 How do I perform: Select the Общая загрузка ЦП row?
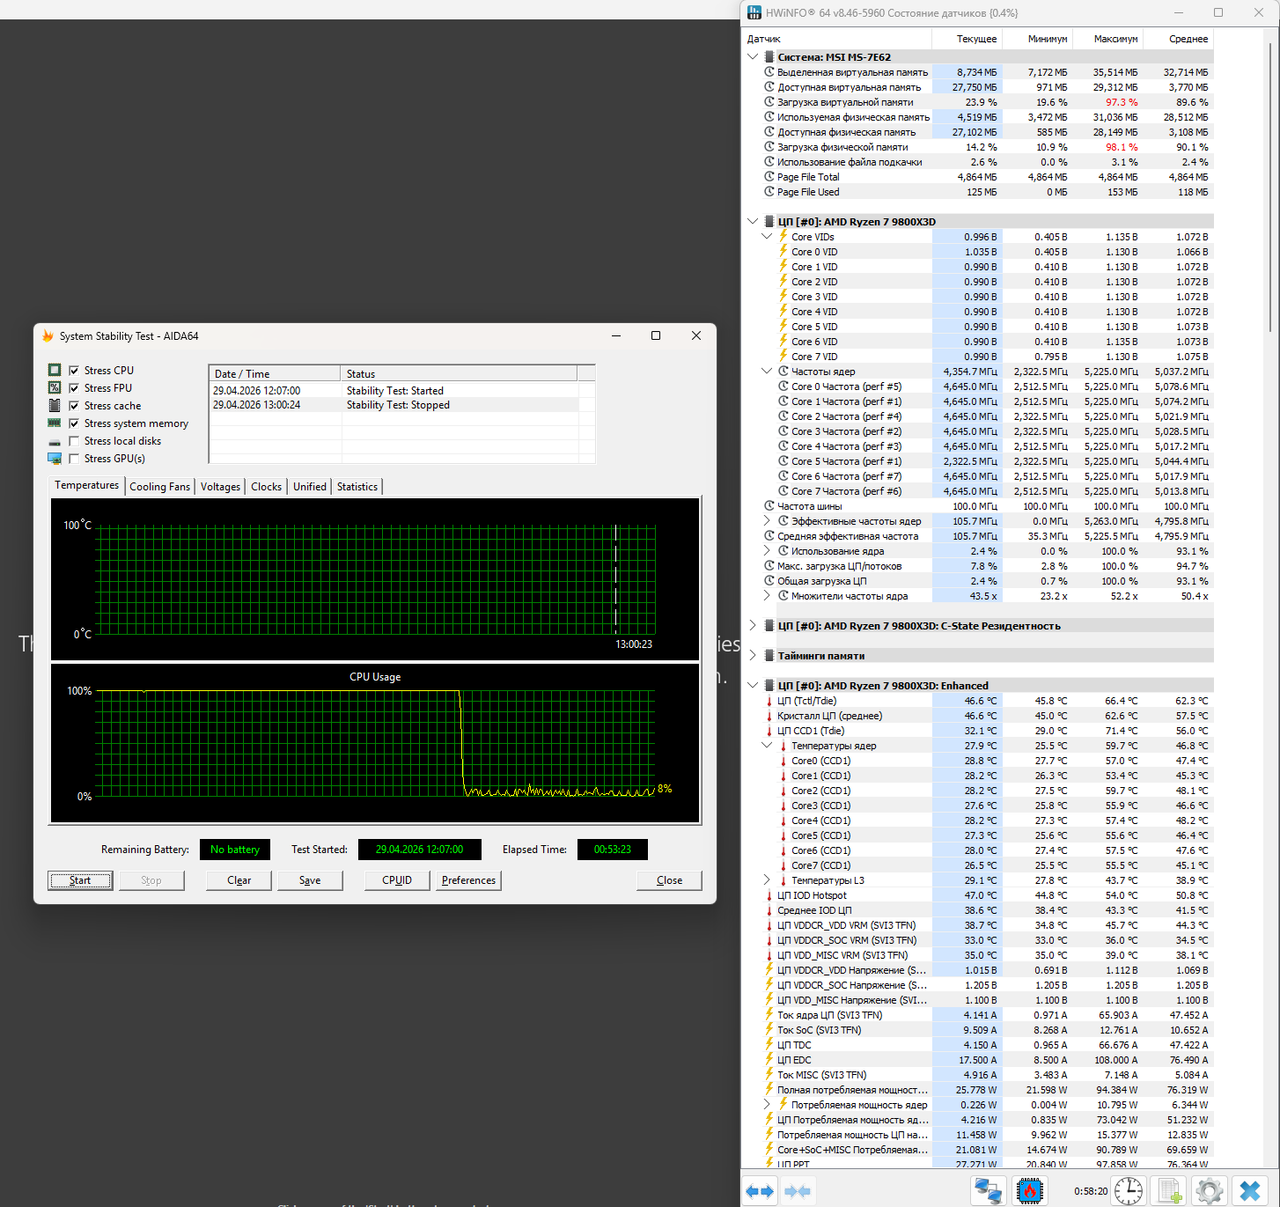click(x=978, y=581)
